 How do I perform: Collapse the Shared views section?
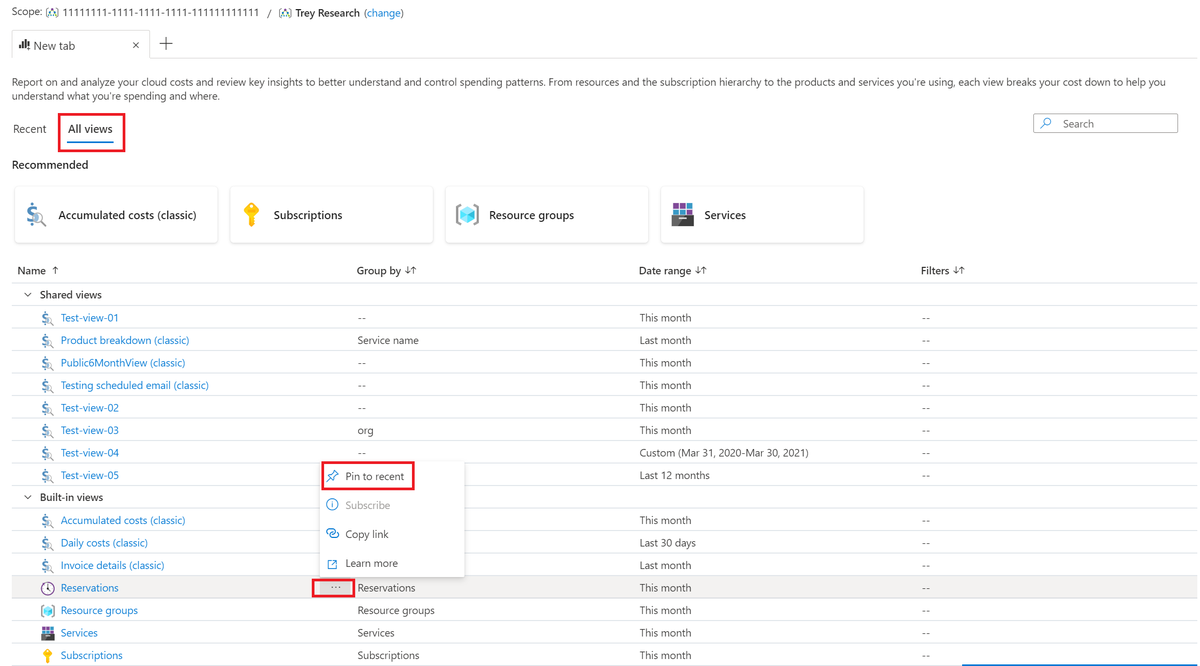pyautogui.click(x=27, y=294)
